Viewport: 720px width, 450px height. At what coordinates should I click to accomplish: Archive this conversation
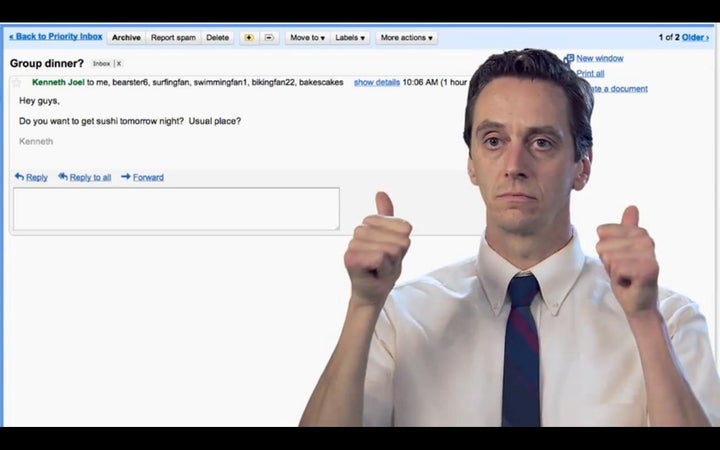[126, 38]
